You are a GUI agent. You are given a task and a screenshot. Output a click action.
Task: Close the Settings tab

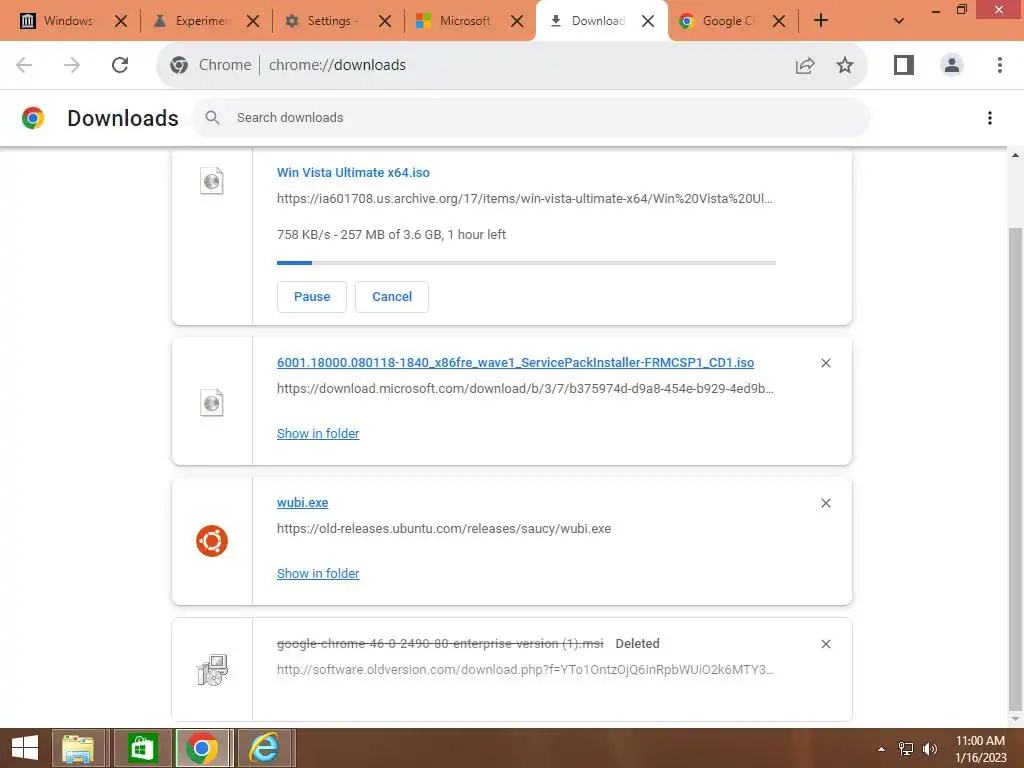tap(385, 21)
